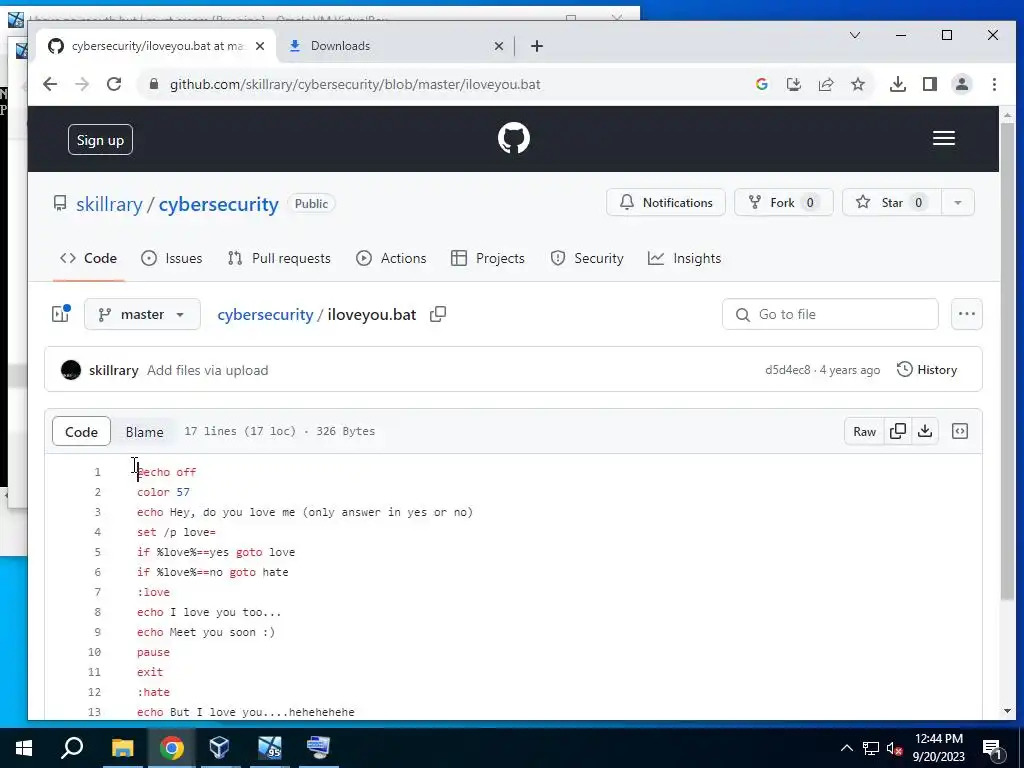Open the cybersecurity repository link
Viewport: 1024px width, 768px height.
click(x=219, y=204)
